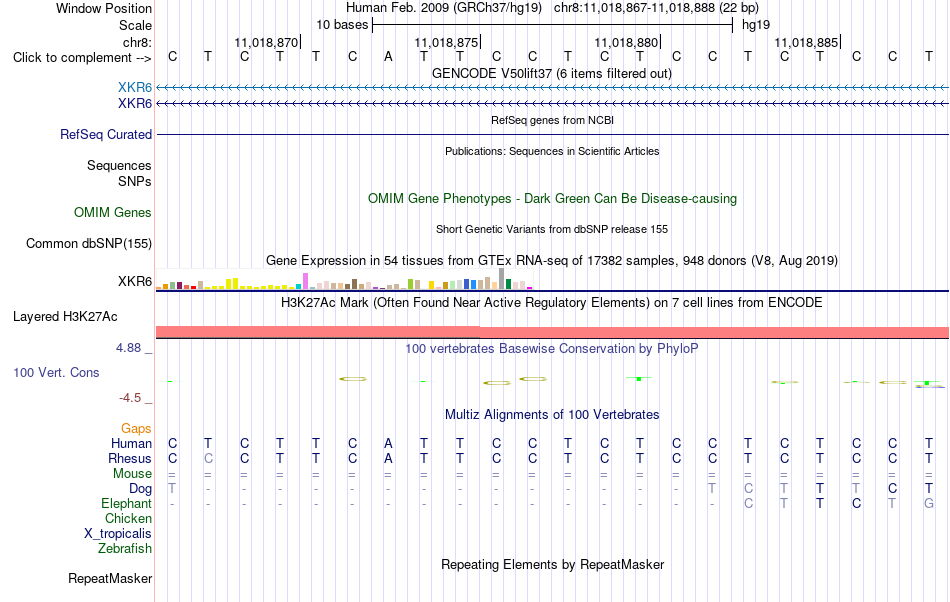Viewport: 950px width, 602px height.
Task: Click position marker 11,018,880
Action: [x=626, y=42]
